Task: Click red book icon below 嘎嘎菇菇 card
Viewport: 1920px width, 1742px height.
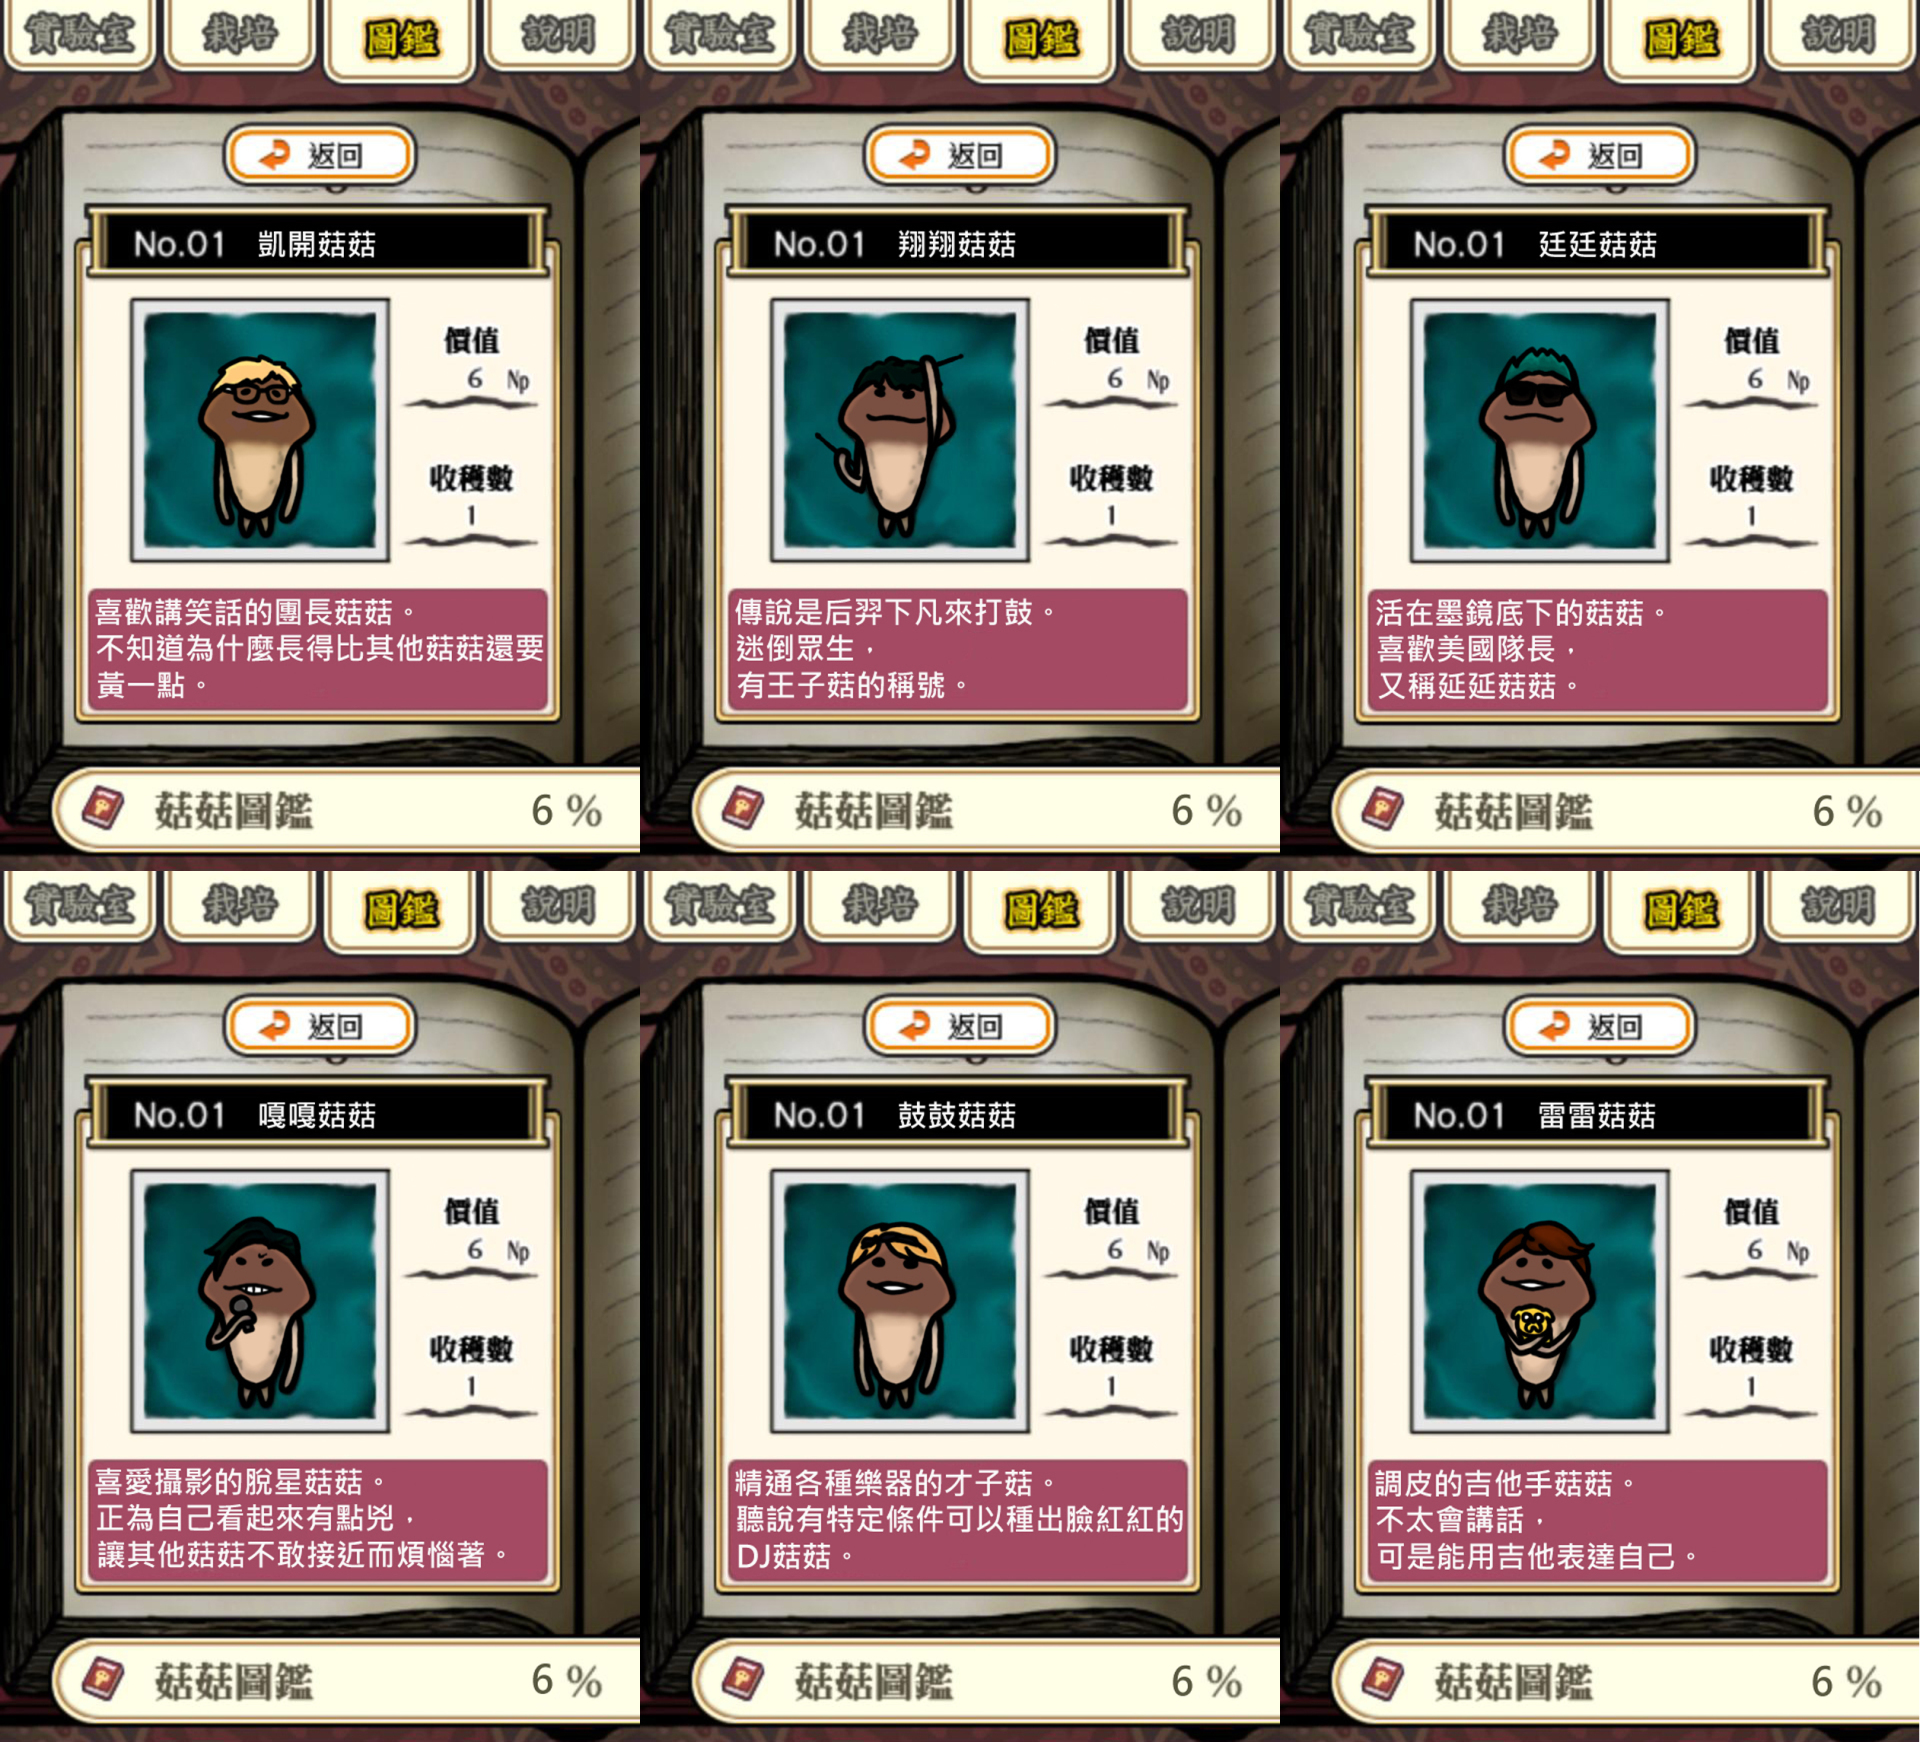Action: (103, 1679)
